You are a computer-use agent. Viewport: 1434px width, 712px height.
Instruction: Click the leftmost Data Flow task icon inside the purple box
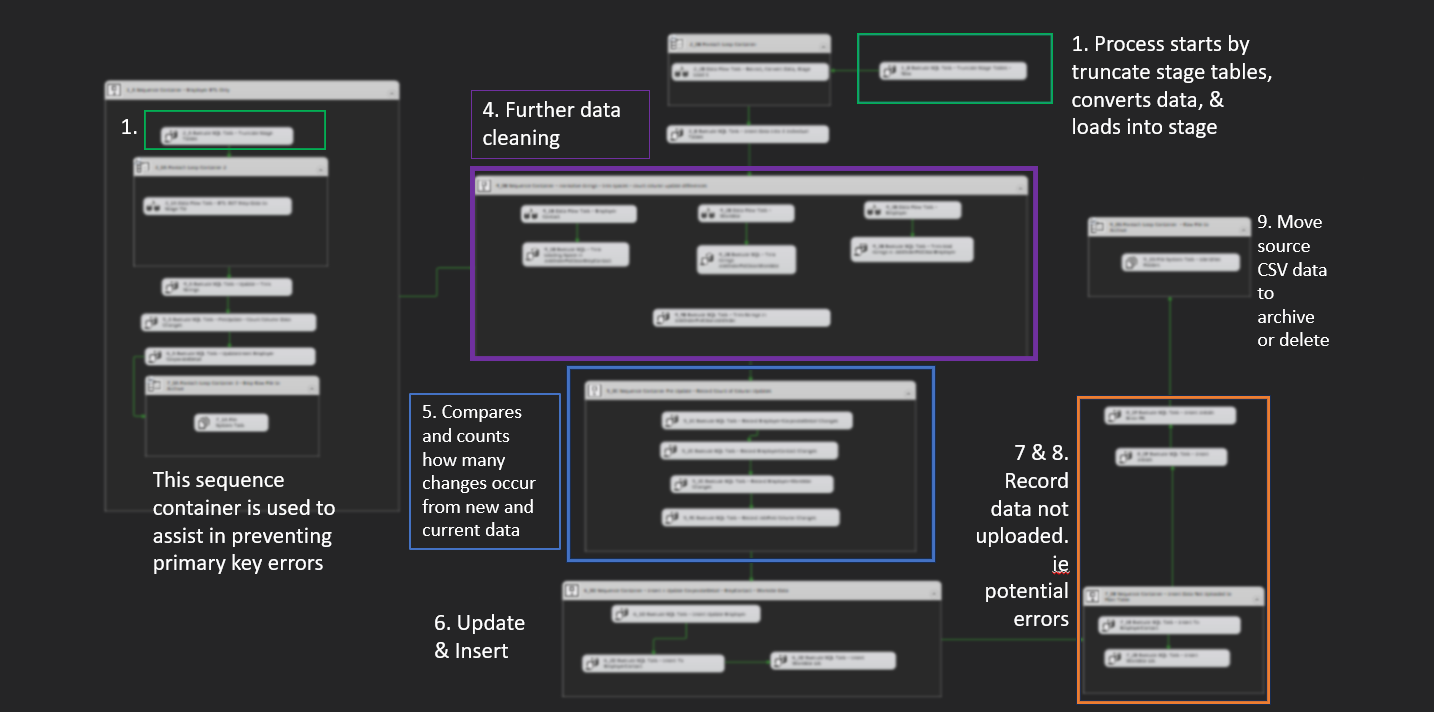532,214
